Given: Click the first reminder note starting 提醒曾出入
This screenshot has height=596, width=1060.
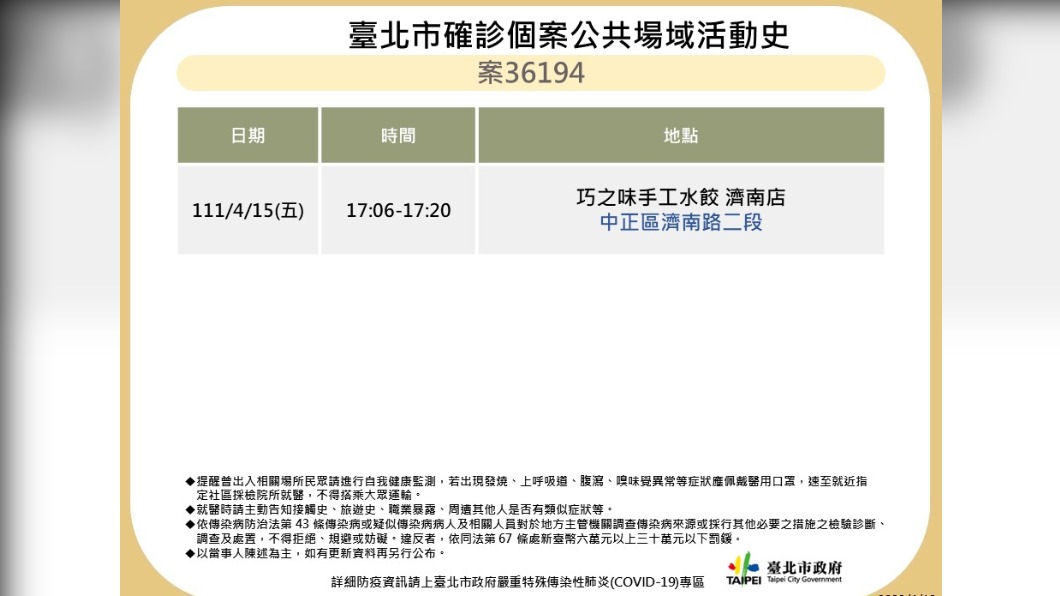Looking at the screenshot, I should pyautogui.click(x=526, y=488).
